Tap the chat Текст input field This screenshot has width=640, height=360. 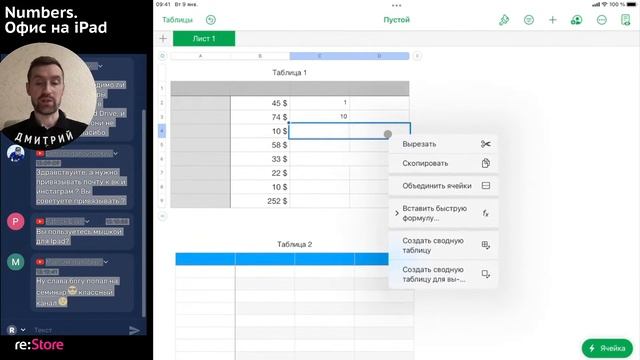point(78,330)
